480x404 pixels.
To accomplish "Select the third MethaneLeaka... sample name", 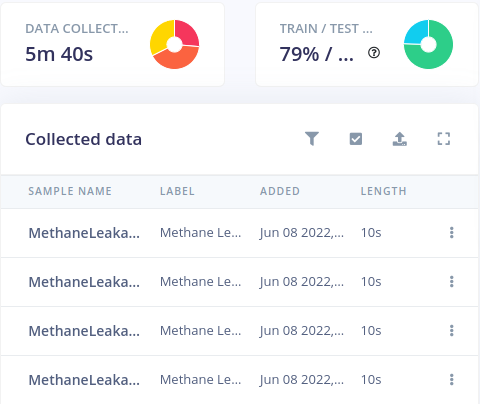I will click(x=84, y=331).
